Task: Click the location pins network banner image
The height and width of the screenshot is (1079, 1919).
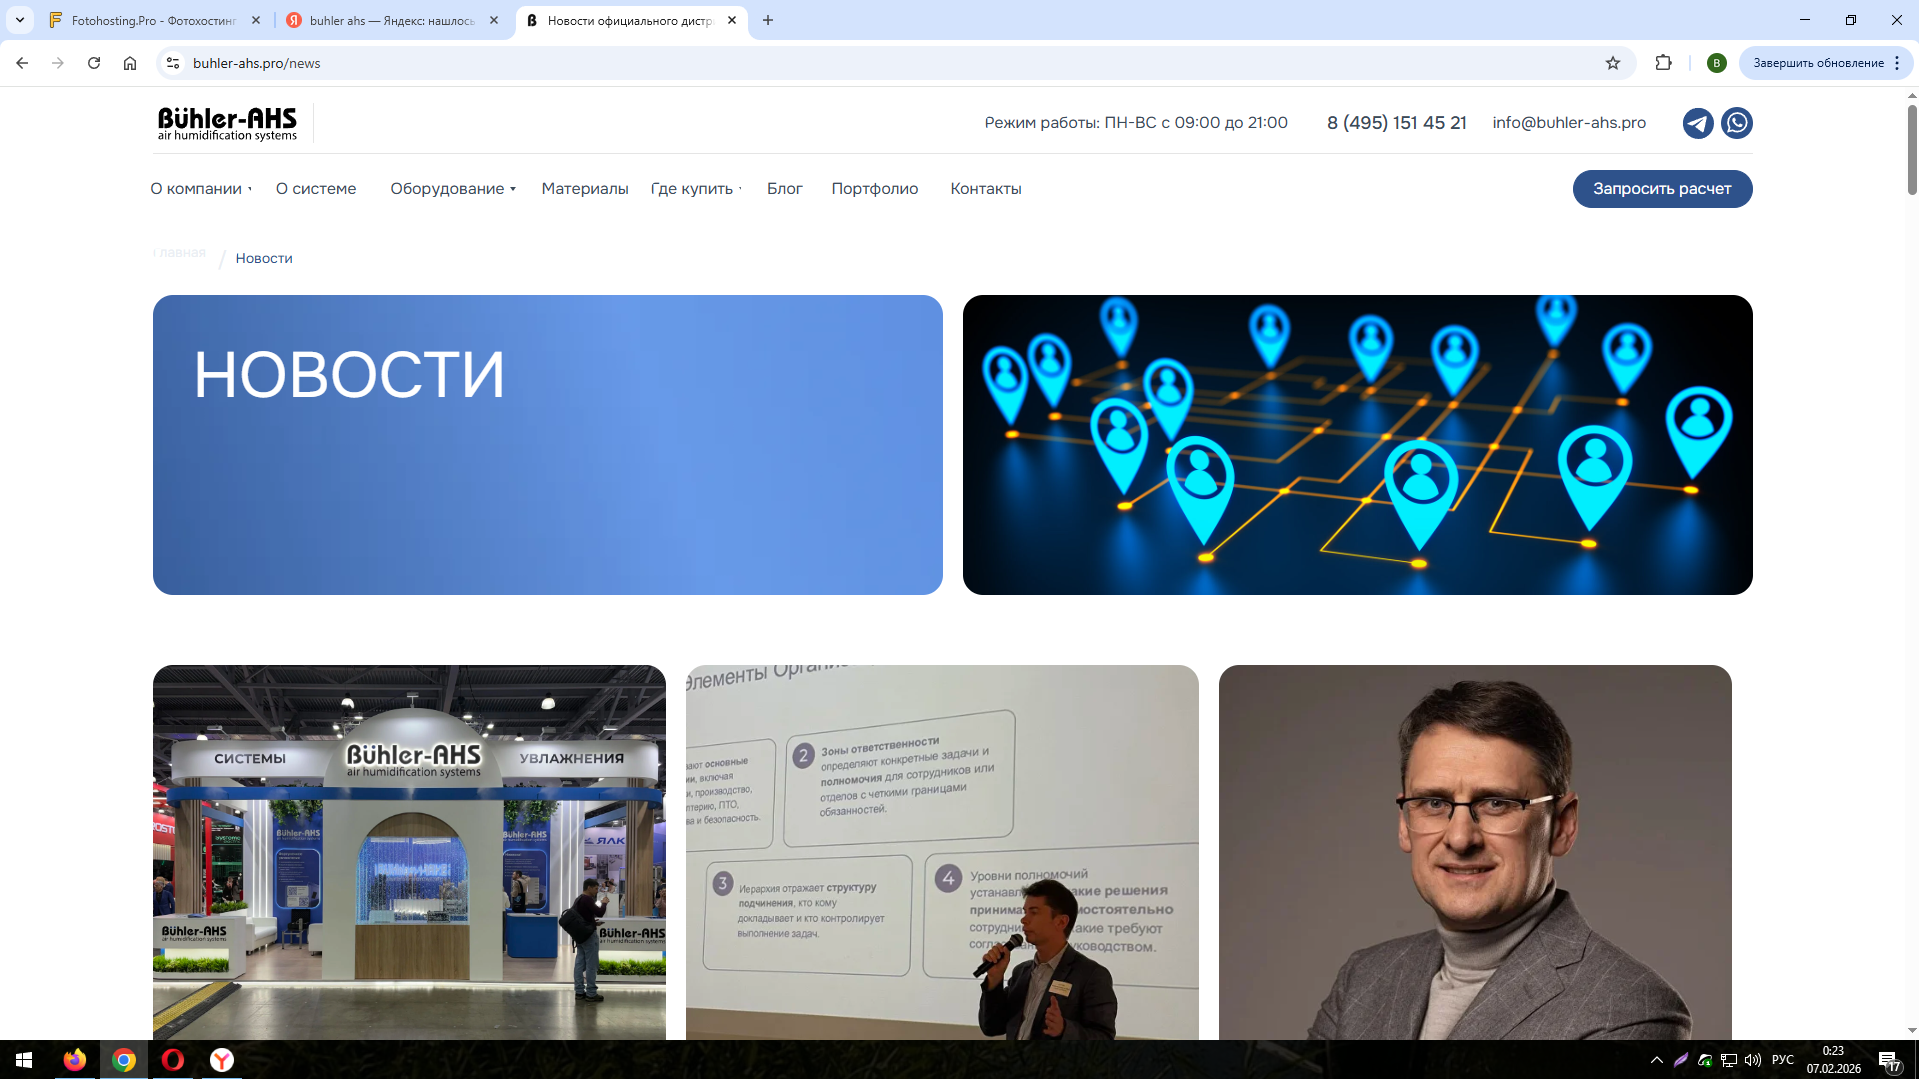Action: click(1358, 445)
